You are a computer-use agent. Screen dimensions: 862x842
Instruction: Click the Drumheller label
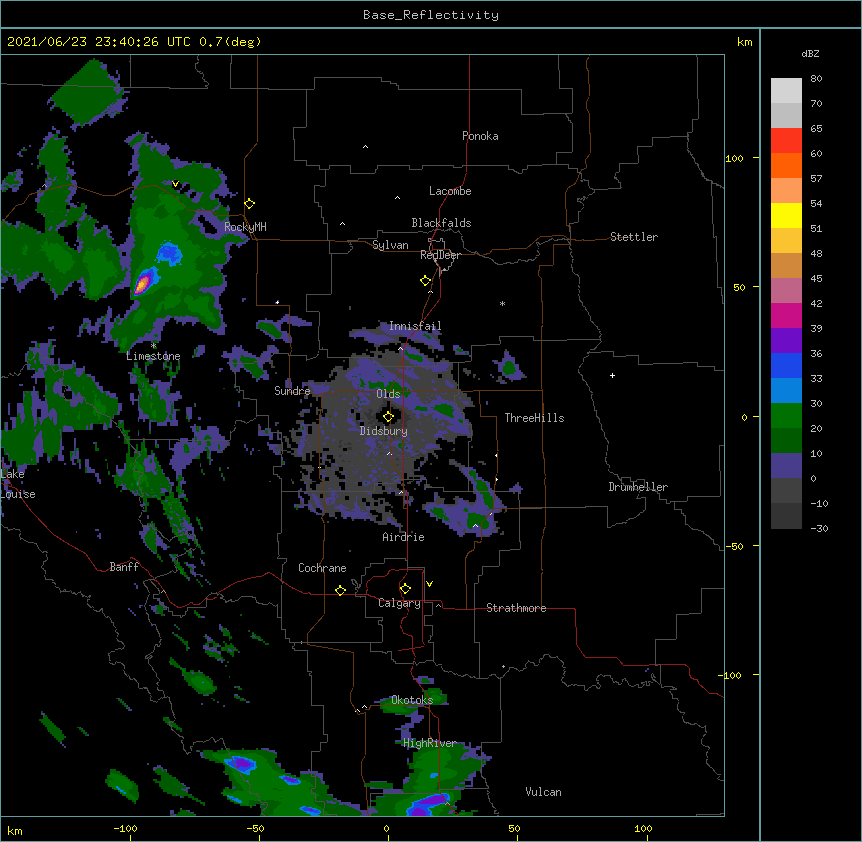click(638, 487)
